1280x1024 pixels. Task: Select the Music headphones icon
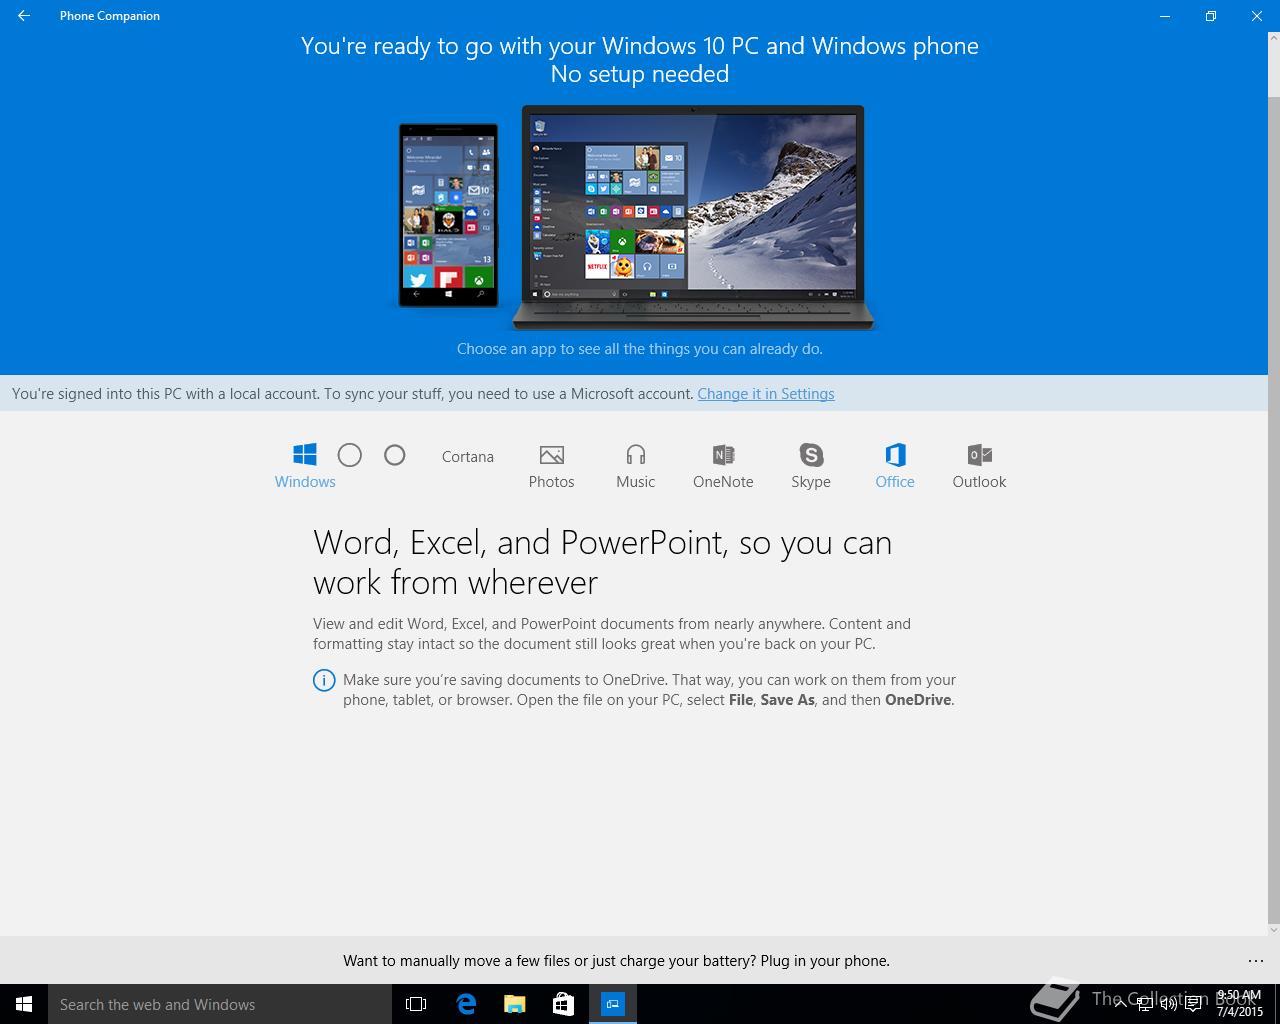pos(635,455)
